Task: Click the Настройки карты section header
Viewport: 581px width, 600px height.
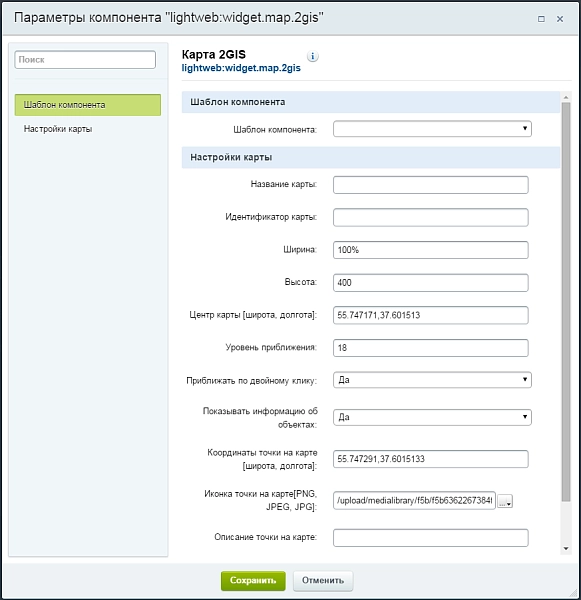Action: pyautogui.click(x=370, y=157)
